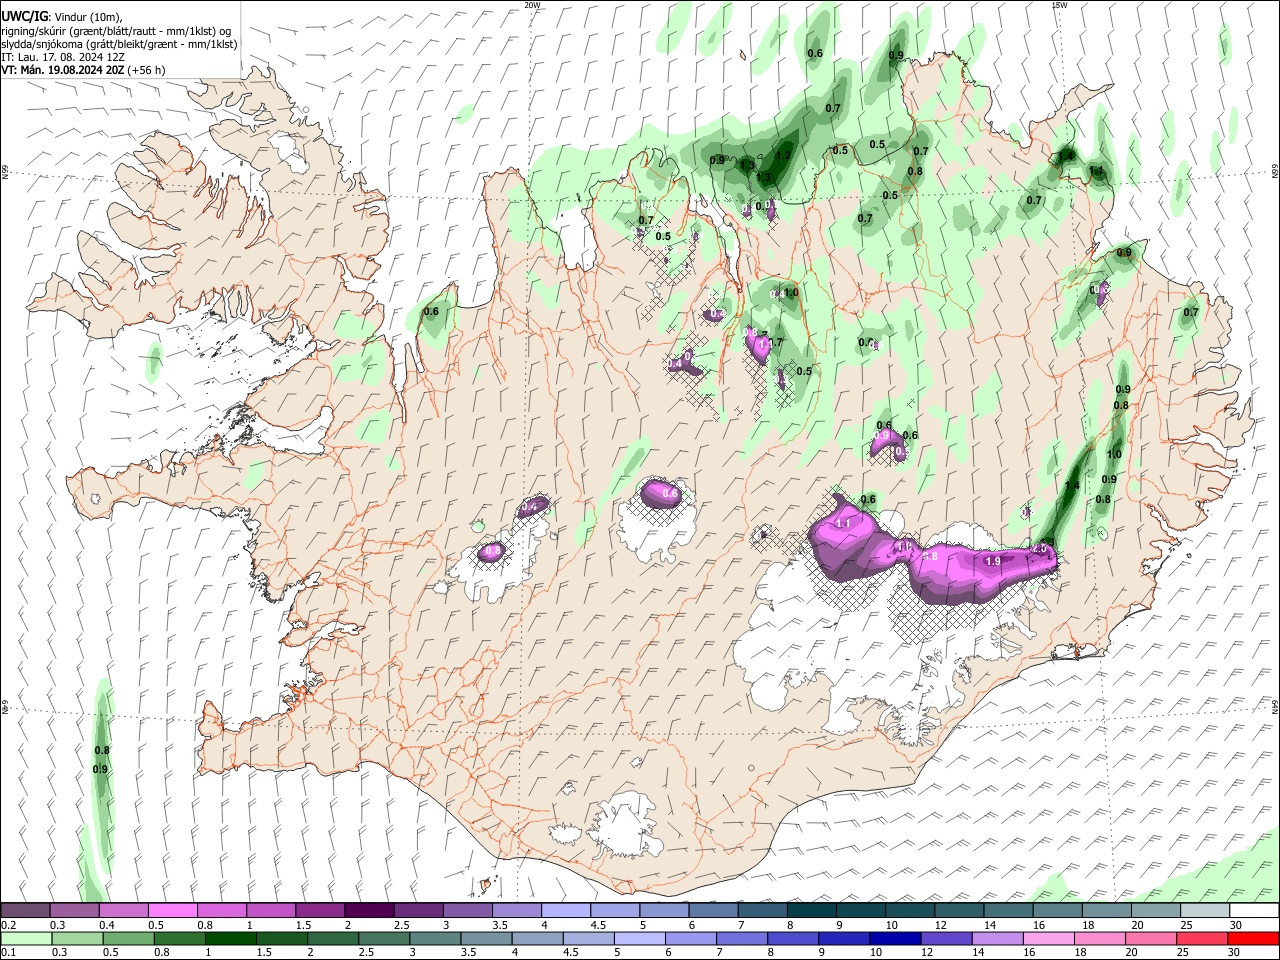
Task: Click the 2.0 value at the snow band's east end
Action: click(x=1039, y=549)
